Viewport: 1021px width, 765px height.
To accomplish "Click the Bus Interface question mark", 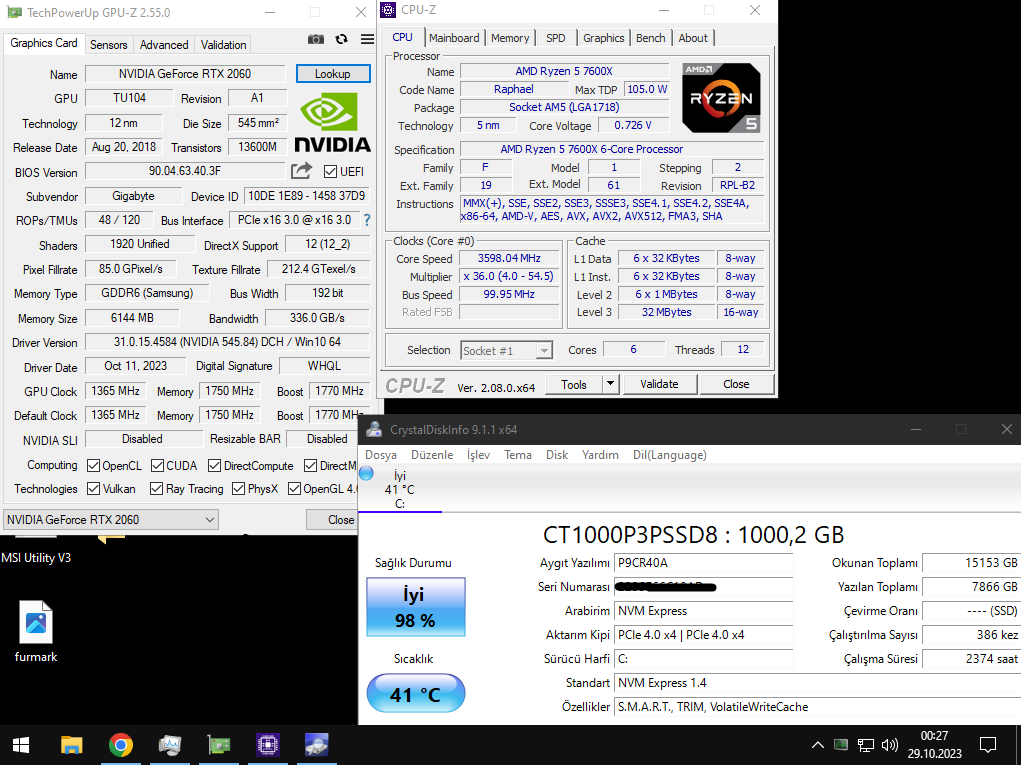I will tap(367, 220).
